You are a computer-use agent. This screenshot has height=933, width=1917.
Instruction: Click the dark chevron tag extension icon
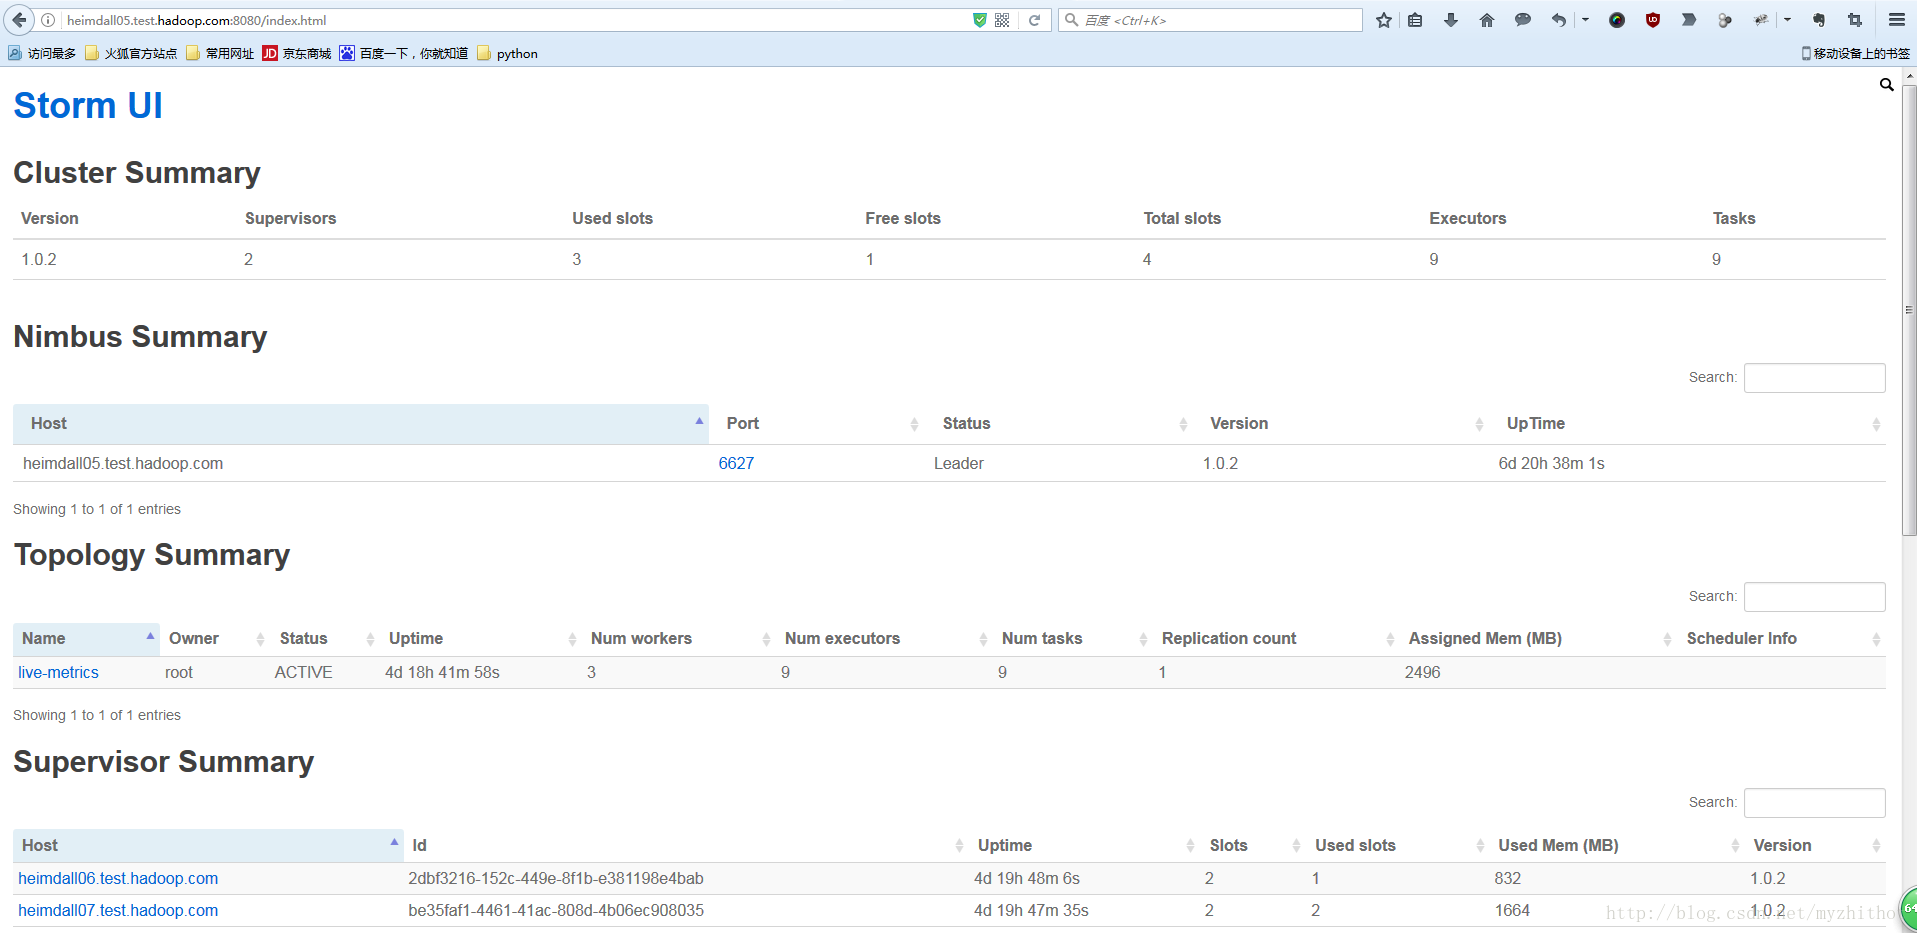click(1689, 20)
